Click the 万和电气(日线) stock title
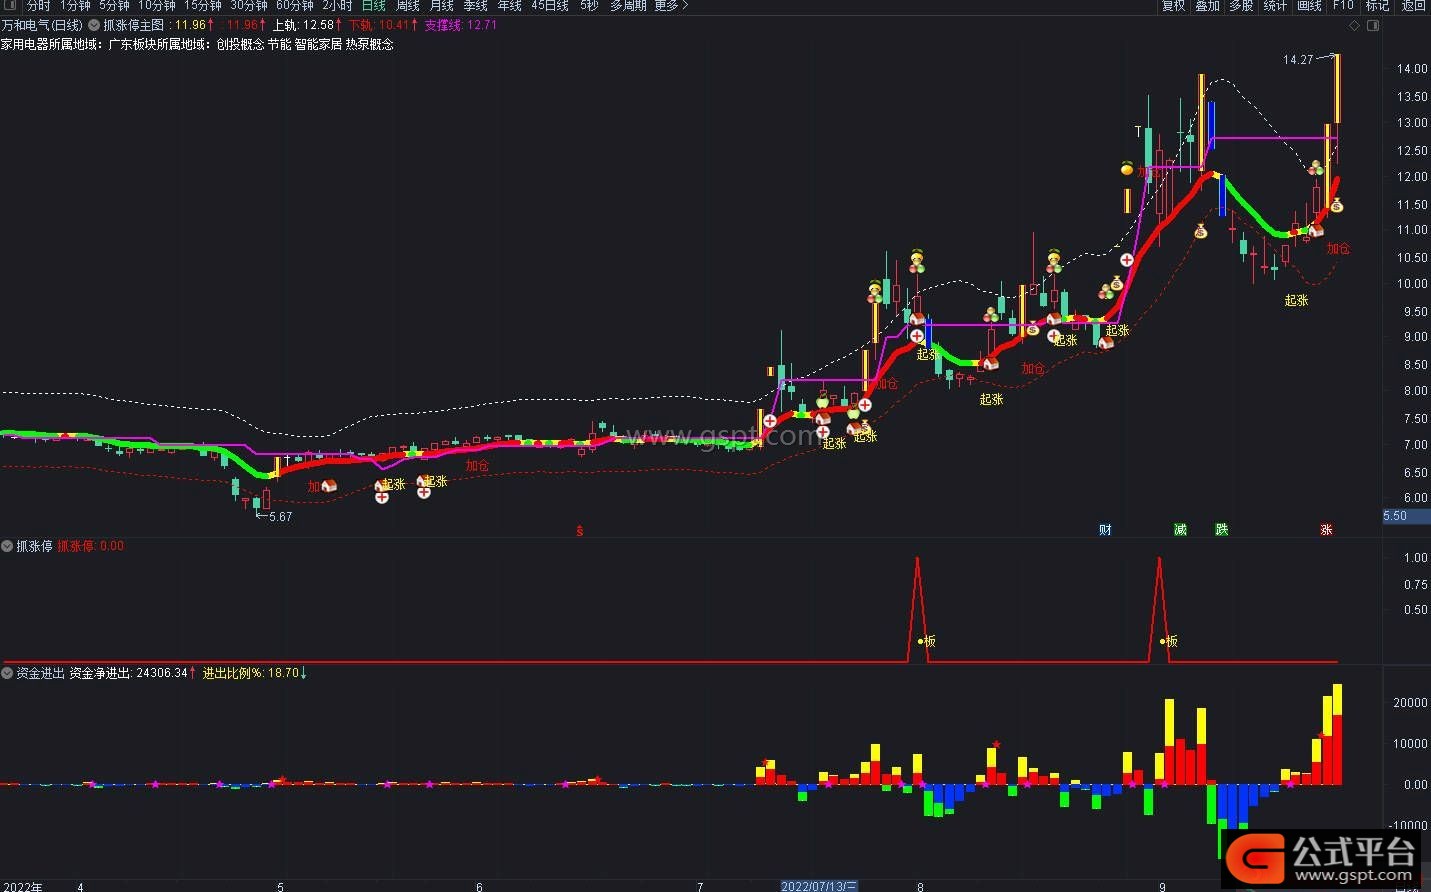This screenshot has height=892, width=1431. coord(42,25)
